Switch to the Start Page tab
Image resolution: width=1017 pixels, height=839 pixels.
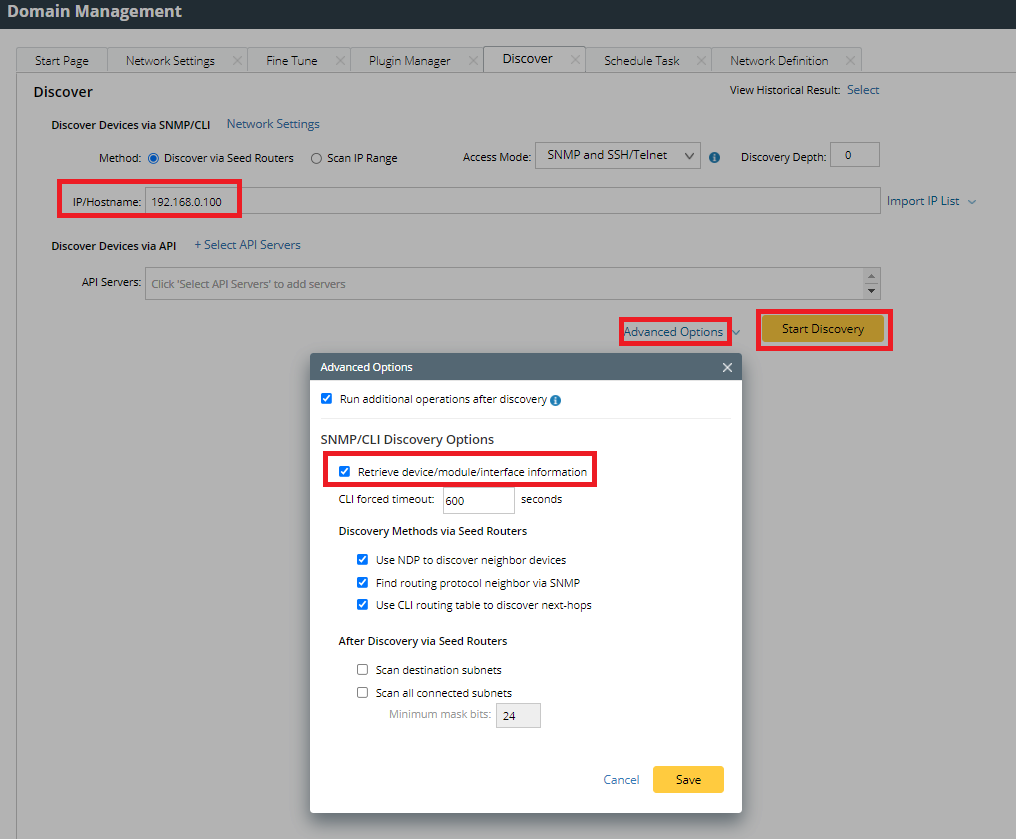(x=62, y=61)
